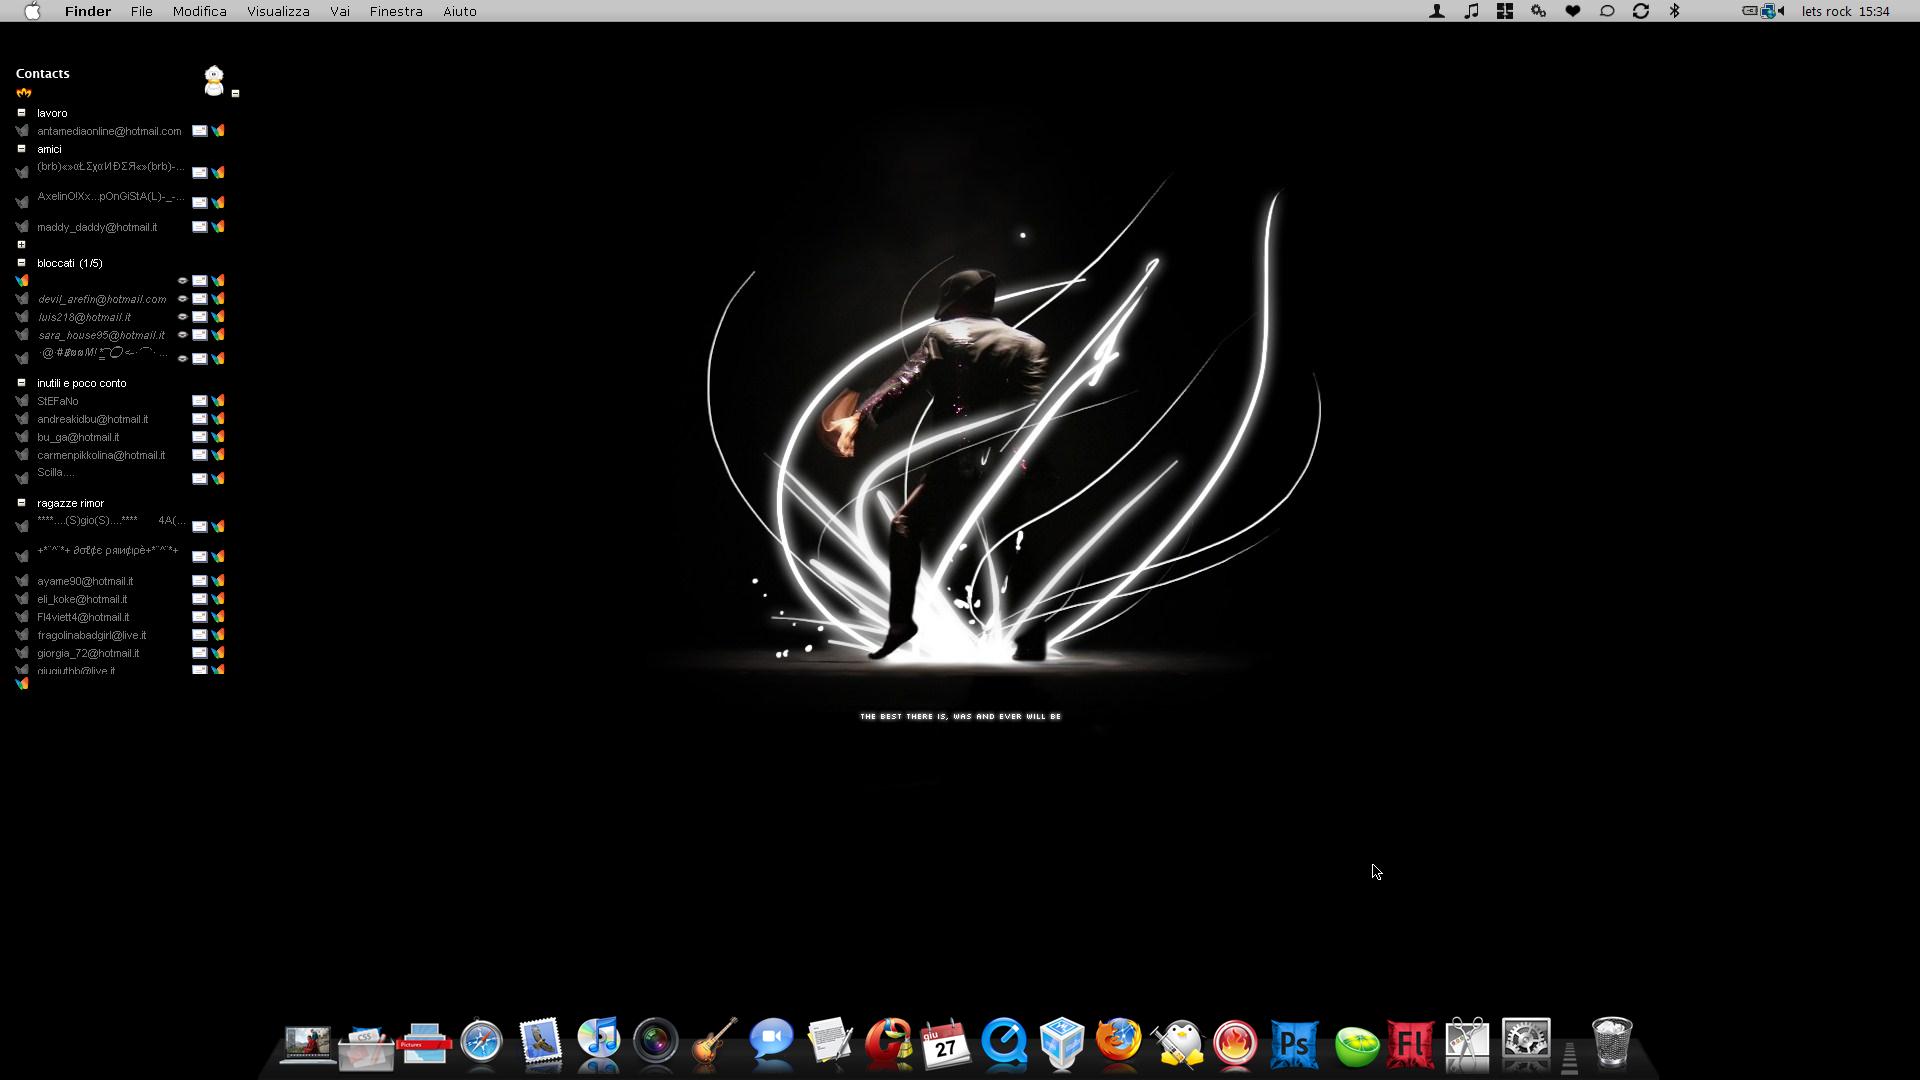Open the Vai menu
The image size is (1920, 1080).
(x=340, y=11)
